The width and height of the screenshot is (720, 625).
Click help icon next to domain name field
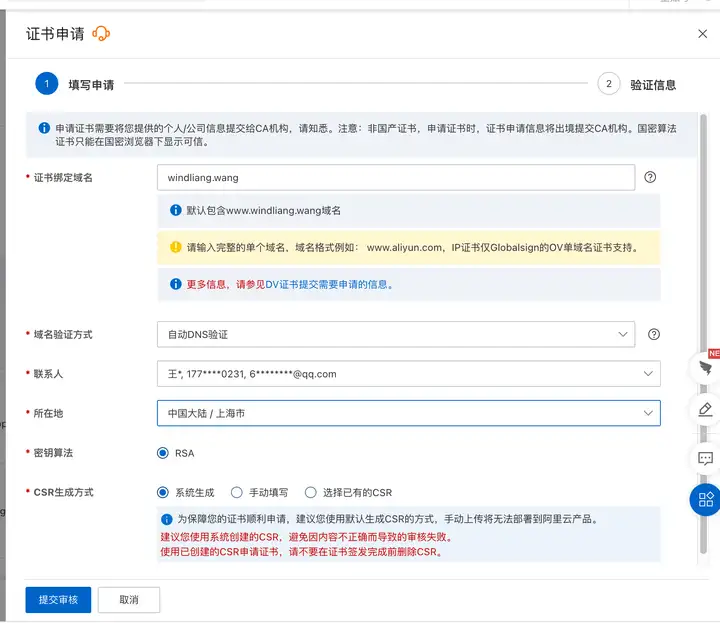[x=650, y=177]
